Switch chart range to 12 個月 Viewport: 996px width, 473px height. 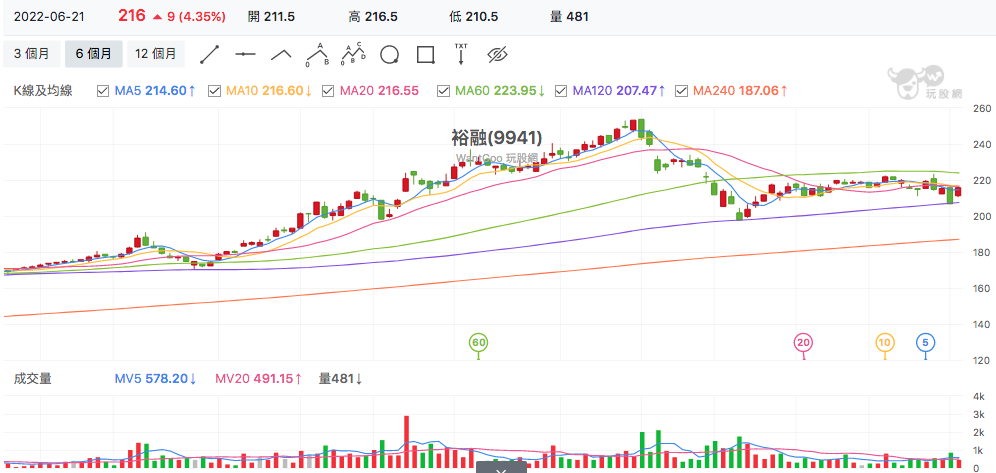tap(156, 54)
